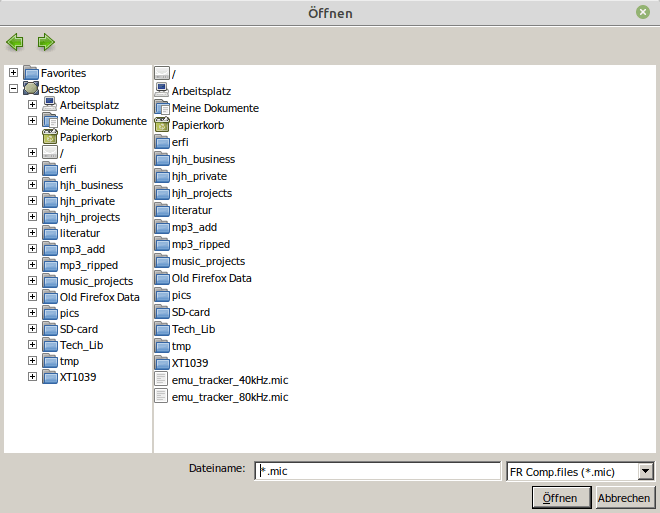This screenshot has width=660, height=513.
Task: Select mp3_ripped in the file list
Action: (x=201, y=244)
